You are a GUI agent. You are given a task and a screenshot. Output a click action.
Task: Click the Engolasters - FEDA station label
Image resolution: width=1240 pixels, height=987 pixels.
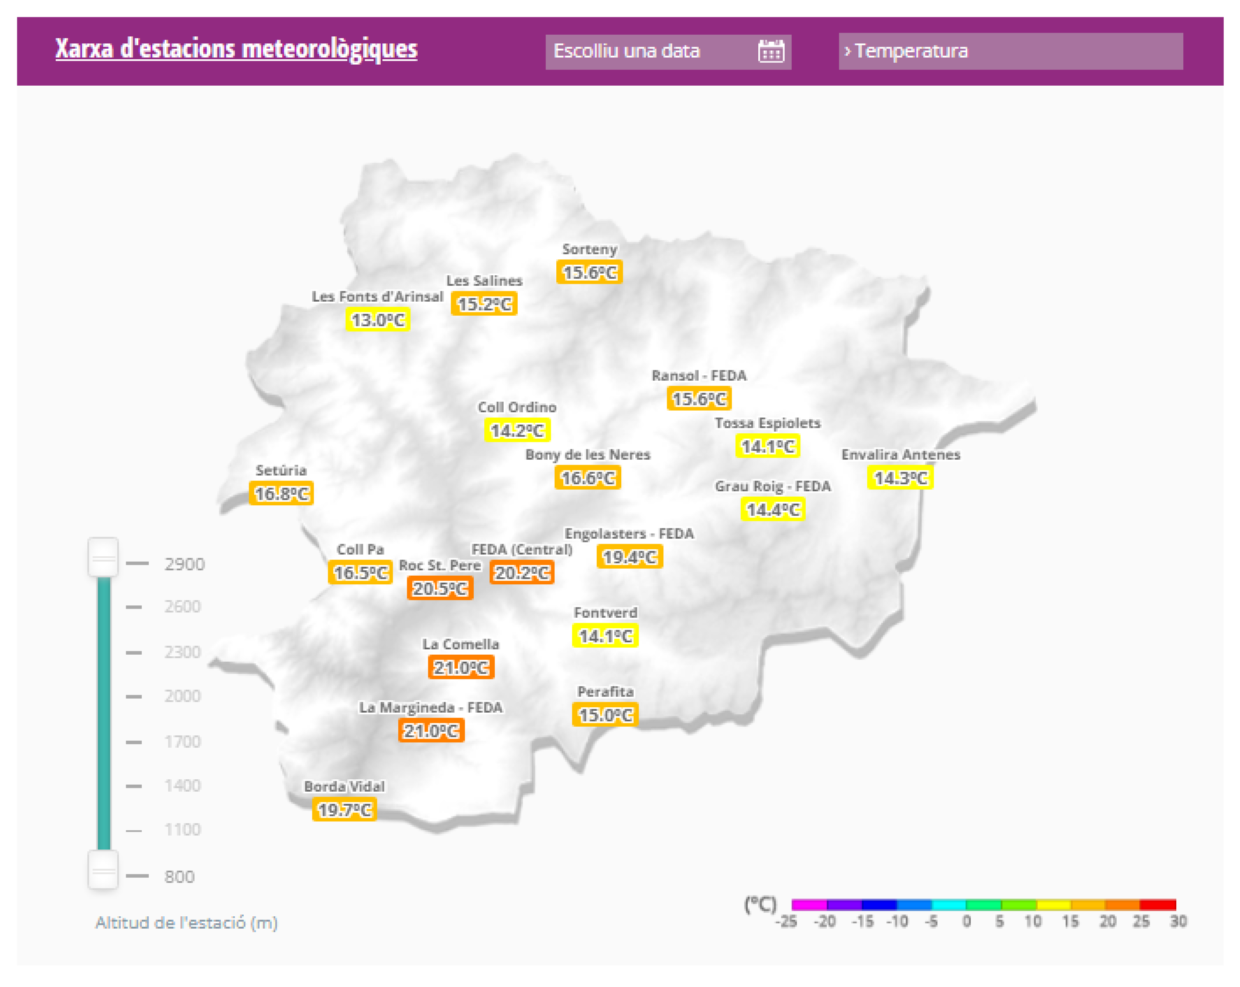tap(630, 533)
